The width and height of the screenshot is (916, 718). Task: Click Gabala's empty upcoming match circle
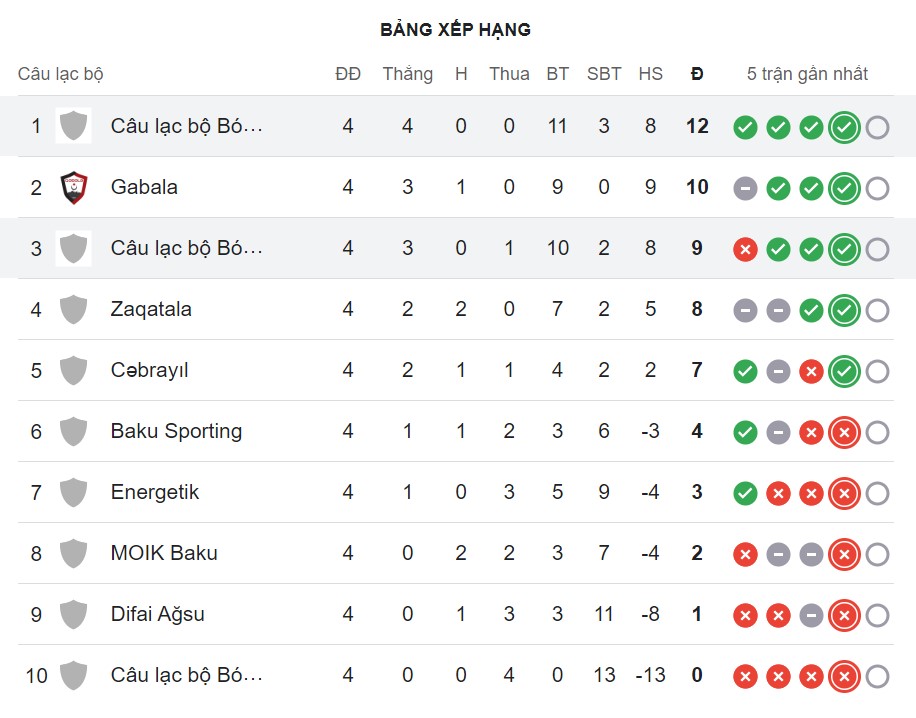pyautogui.click(x=877, y=188)
